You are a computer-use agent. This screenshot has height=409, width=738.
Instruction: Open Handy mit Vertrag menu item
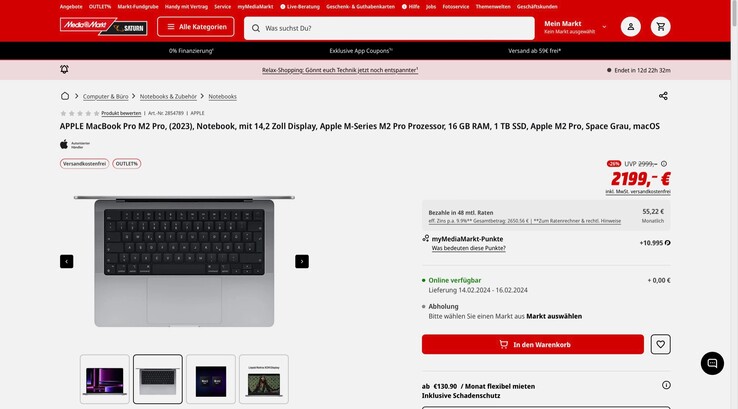(186, 7)
